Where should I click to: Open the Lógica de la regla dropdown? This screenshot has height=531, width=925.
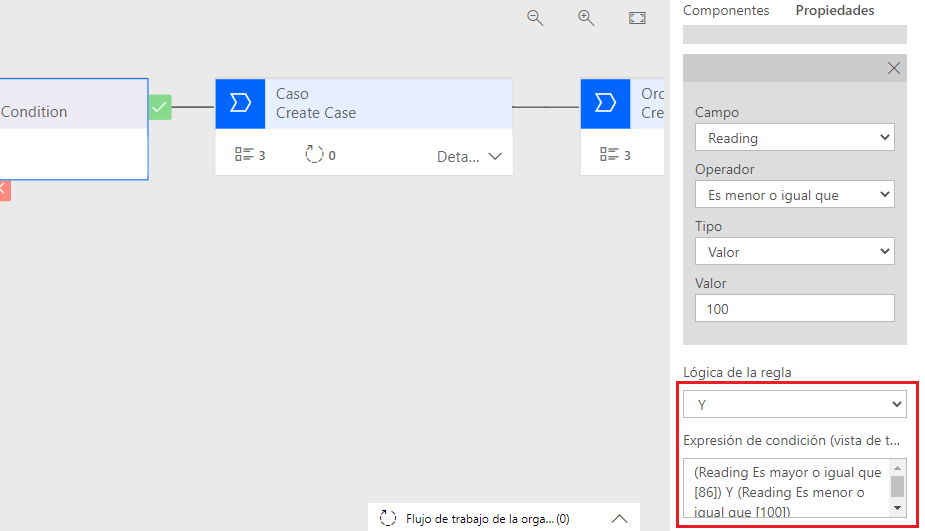click(795, 405)
